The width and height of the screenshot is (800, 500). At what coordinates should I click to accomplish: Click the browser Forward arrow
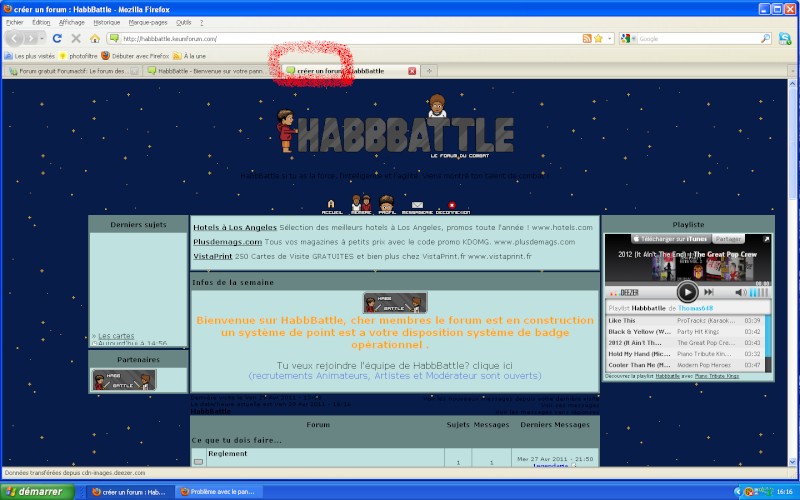point(31,38)
